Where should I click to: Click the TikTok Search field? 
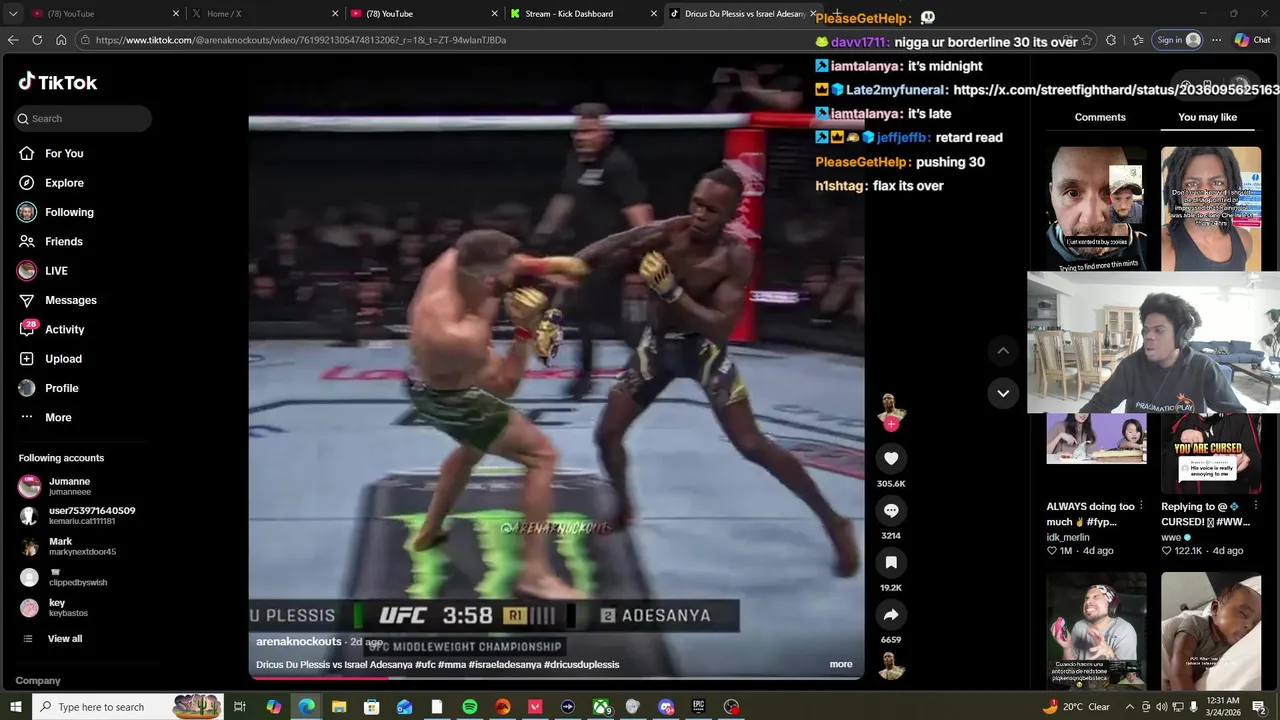coord(83,118)
